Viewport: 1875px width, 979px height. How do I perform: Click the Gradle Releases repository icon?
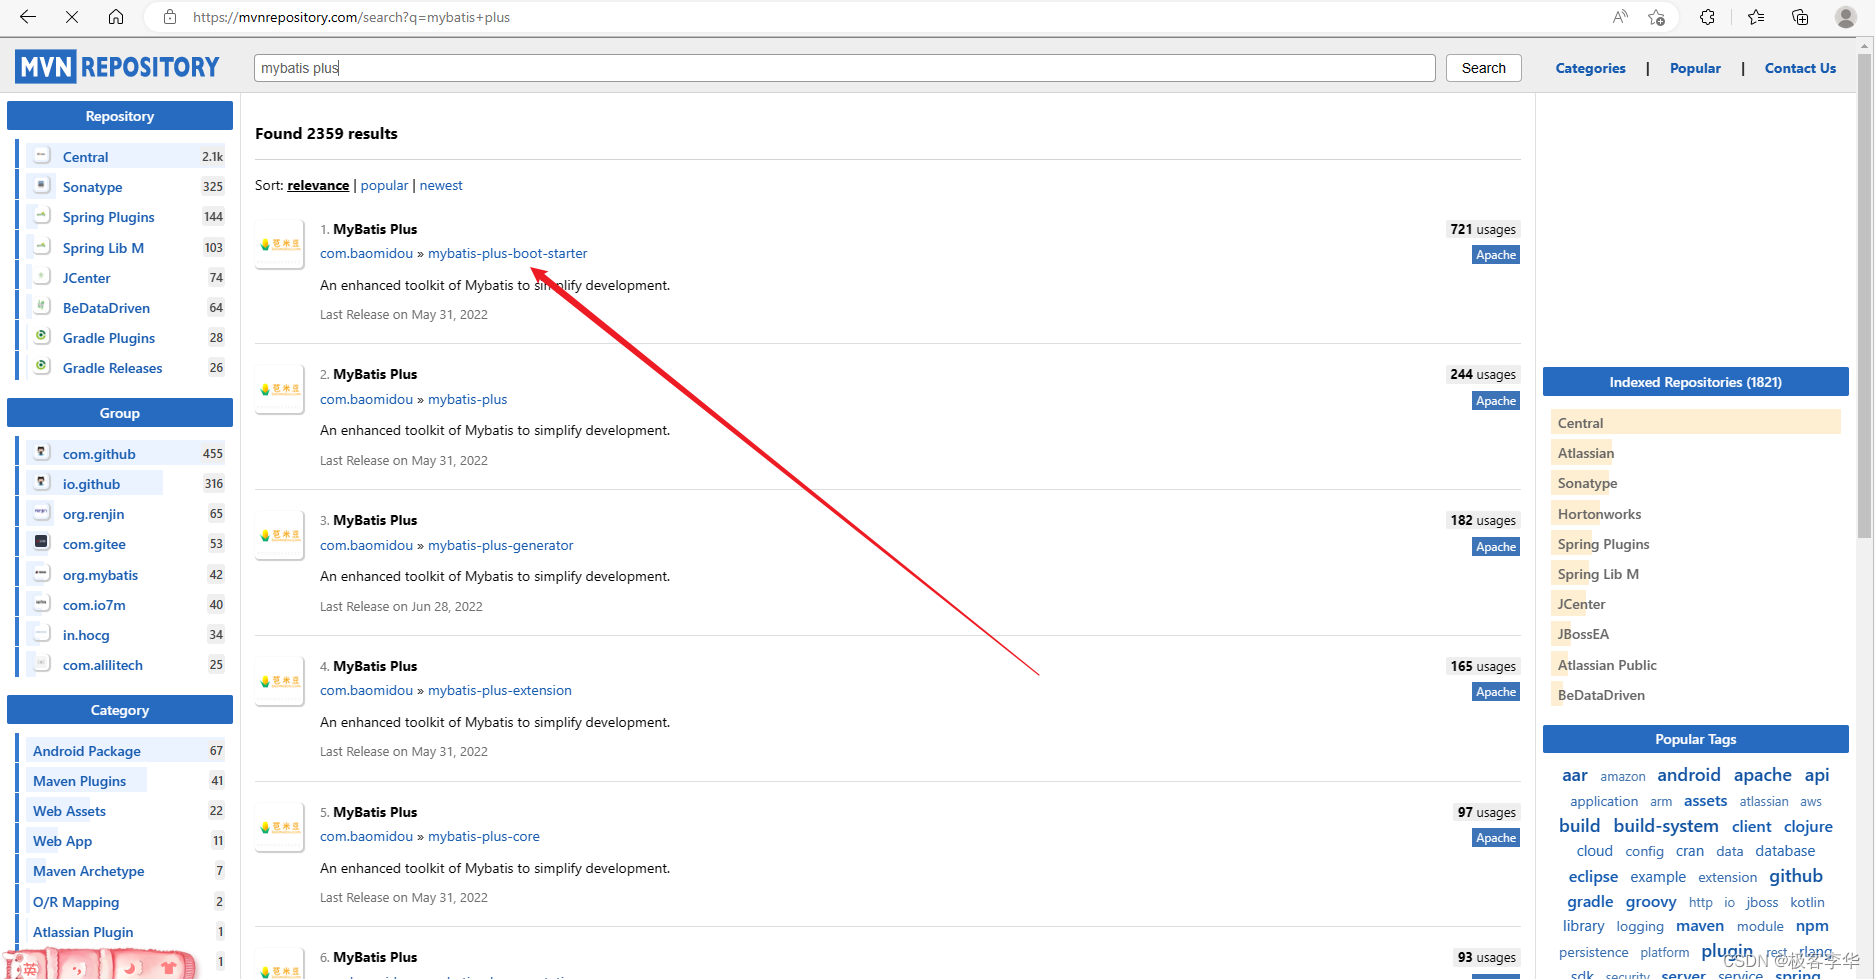pos(42,367)
